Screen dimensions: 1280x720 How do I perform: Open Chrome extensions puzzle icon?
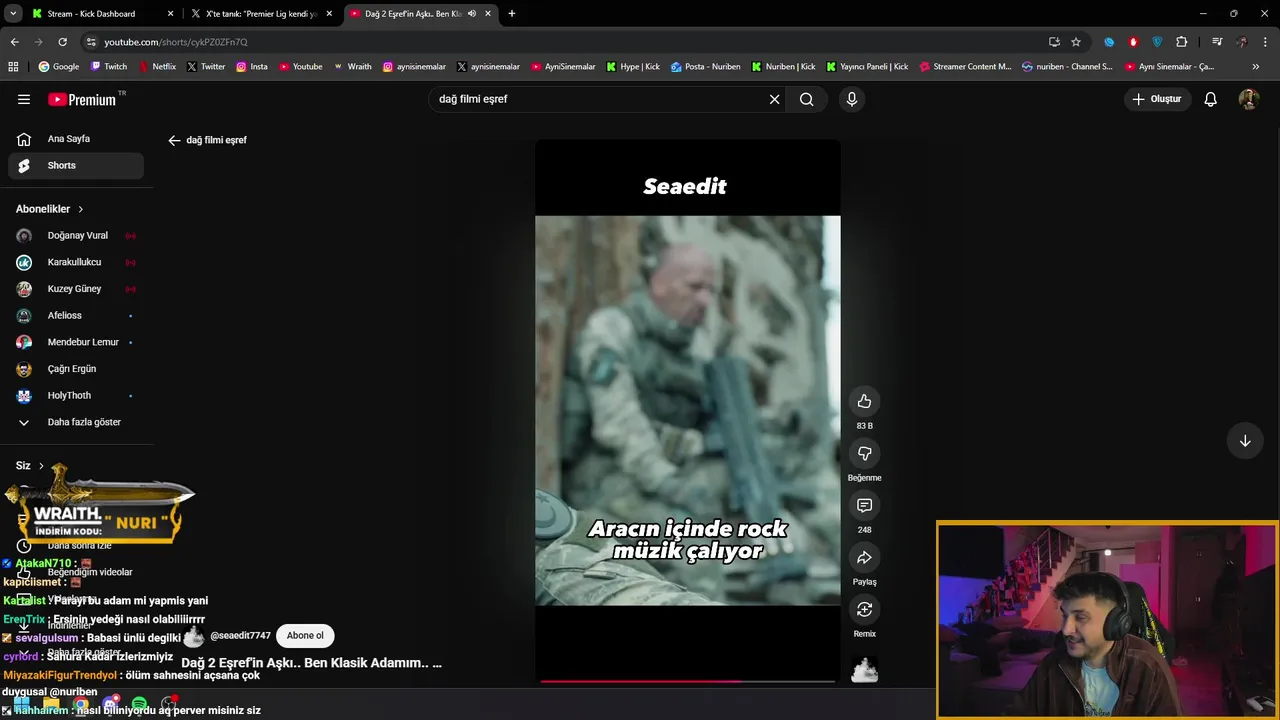tap(1182, 42)
